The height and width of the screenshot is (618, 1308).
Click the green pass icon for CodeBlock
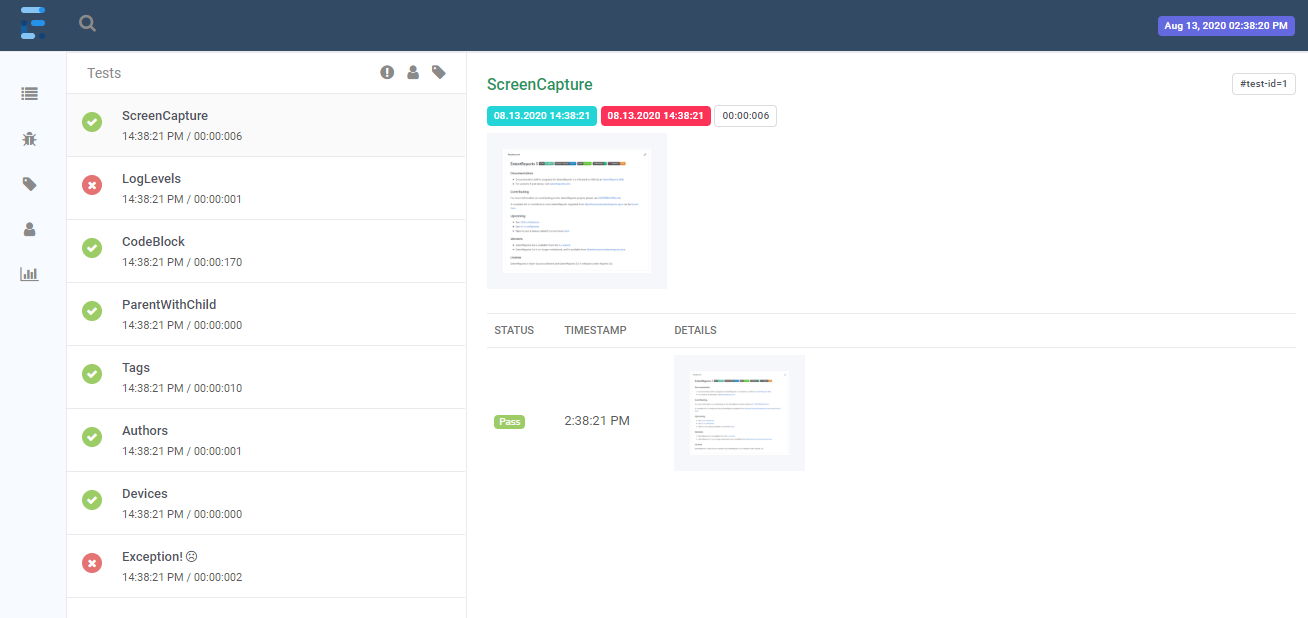(x=92, y=248)
